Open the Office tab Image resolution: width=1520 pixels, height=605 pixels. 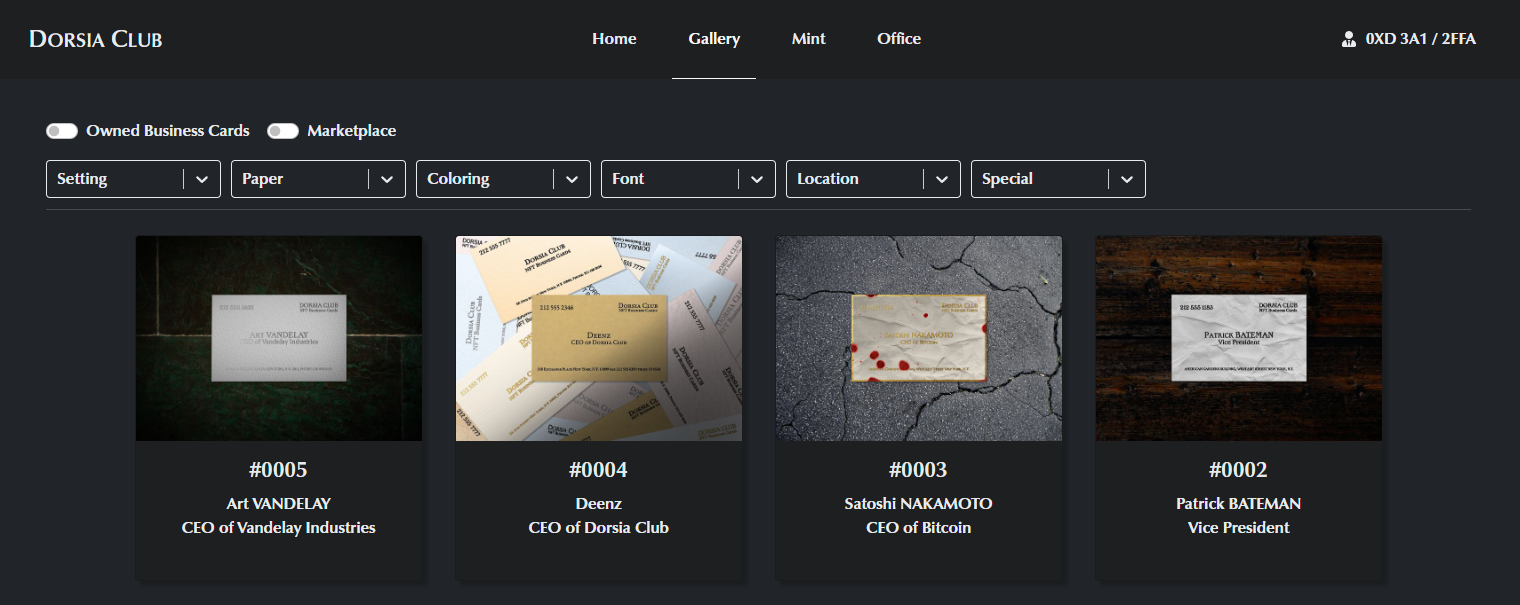click(899, 39)
